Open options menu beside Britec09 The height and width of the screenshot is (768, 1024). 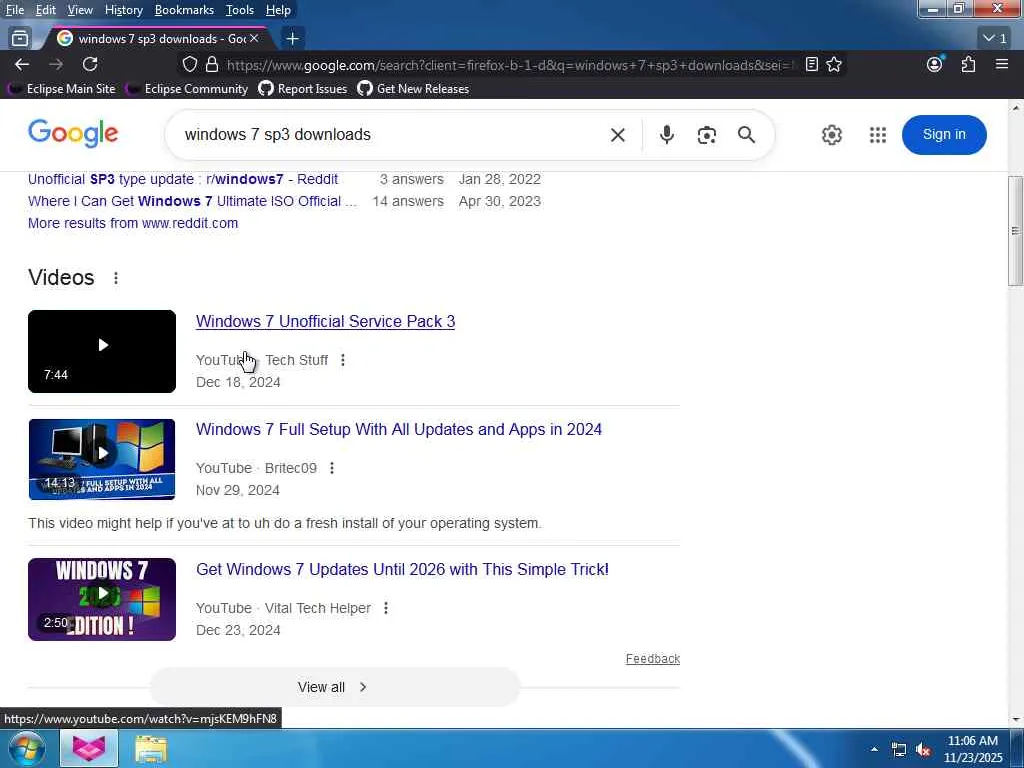(332, 468)
